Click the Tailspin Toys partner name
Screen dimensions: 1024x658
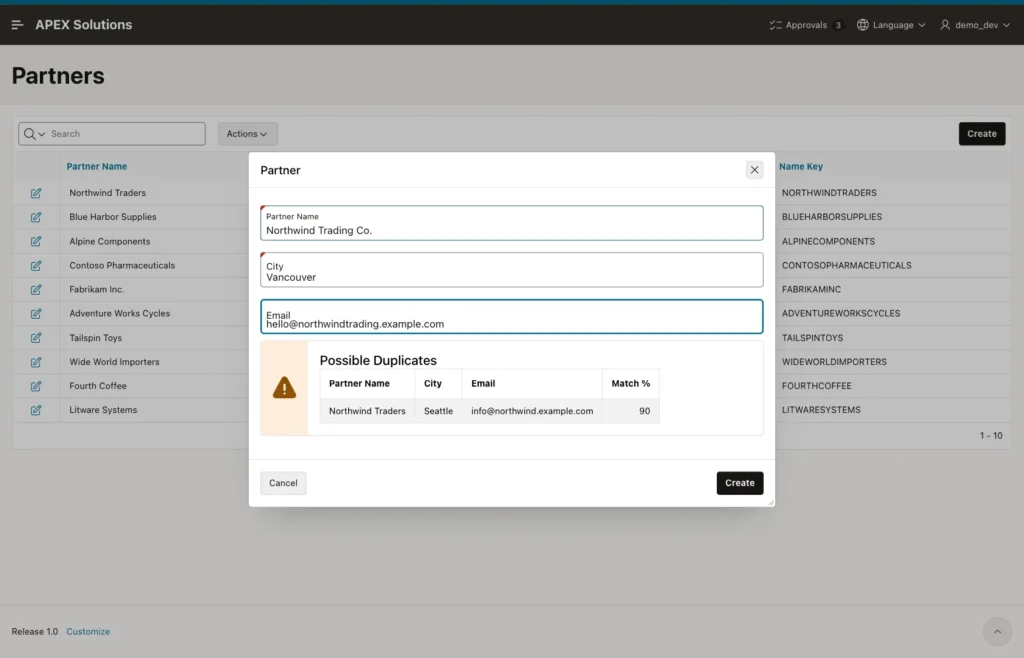tap(95, 338)
